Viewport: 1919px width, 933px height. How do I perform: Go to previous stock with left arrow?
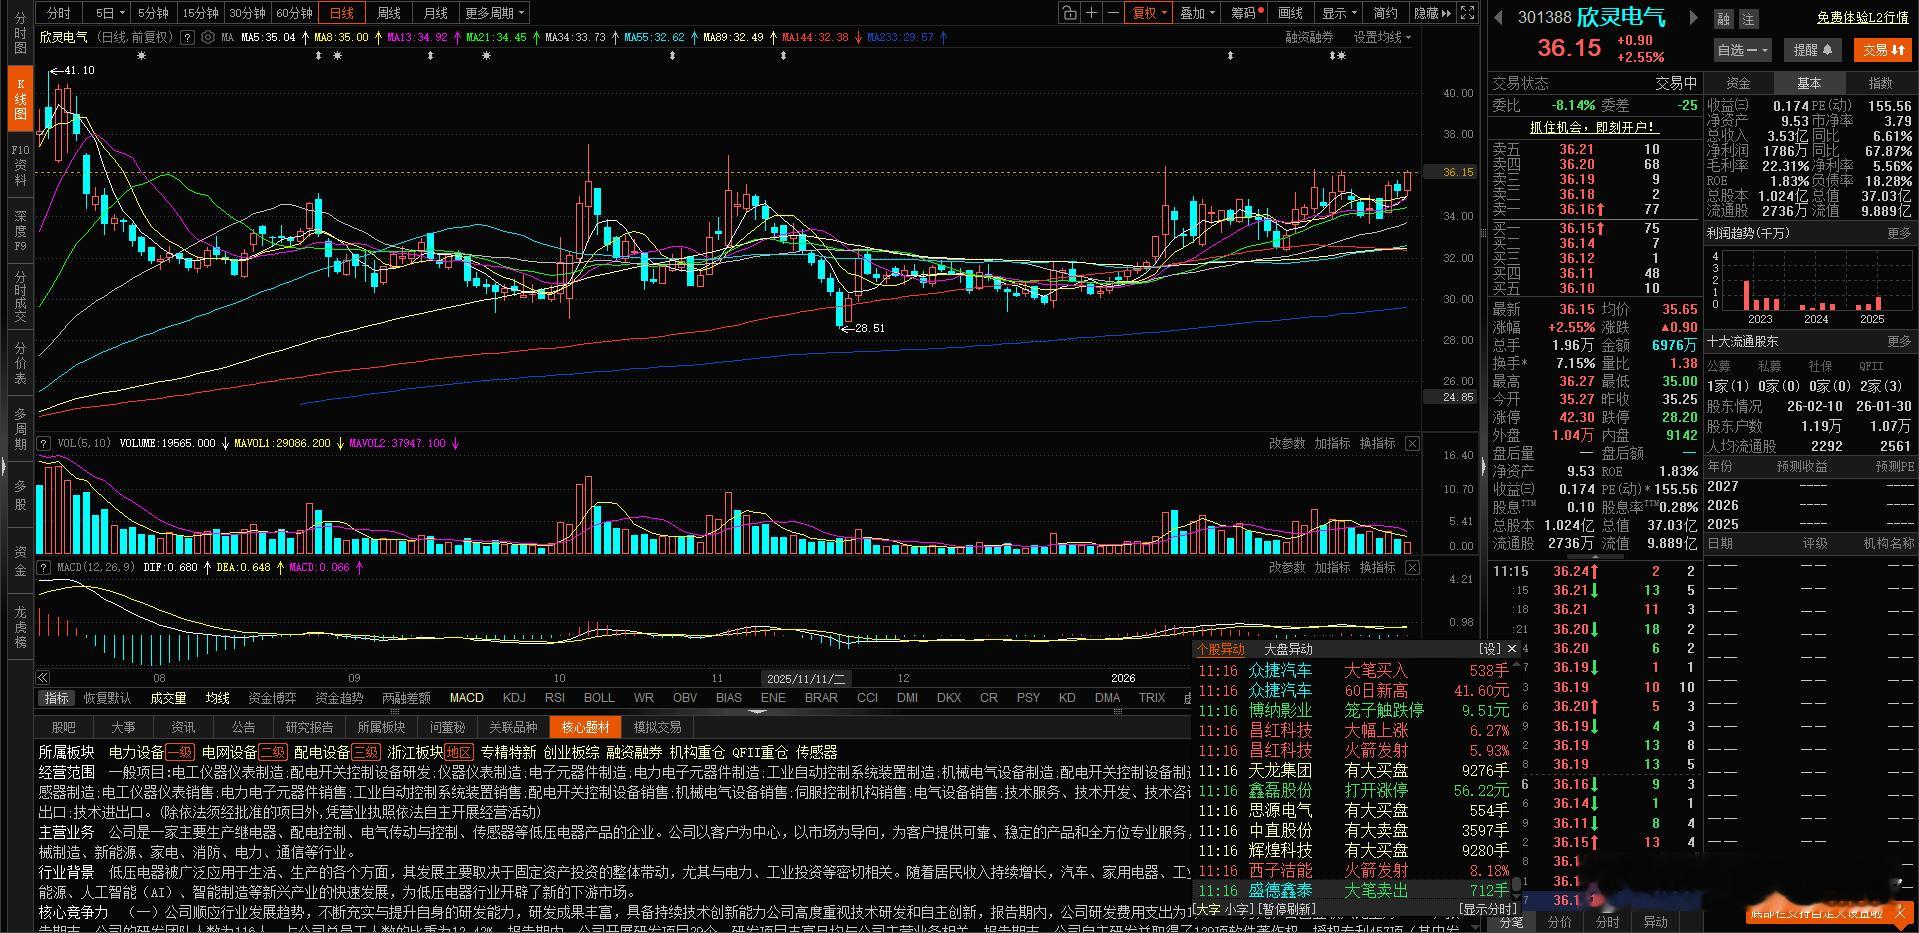click(1498, 17)
